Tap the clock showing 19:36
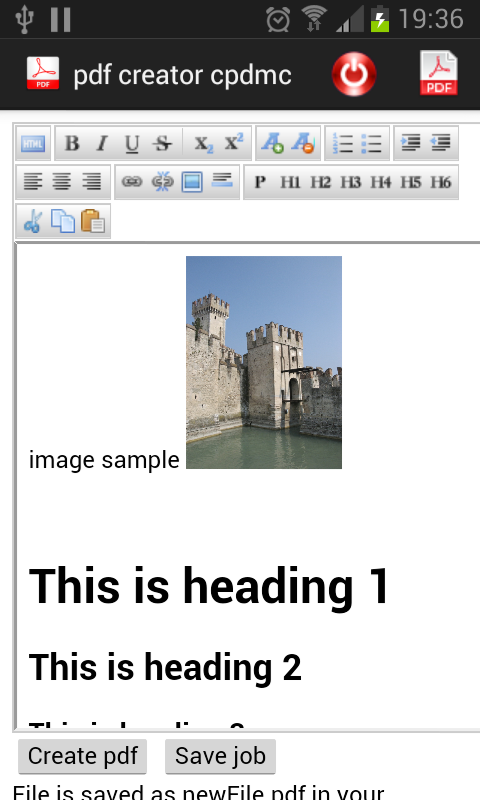This screenshot has height=800, width=480. [x=431, y=19]
